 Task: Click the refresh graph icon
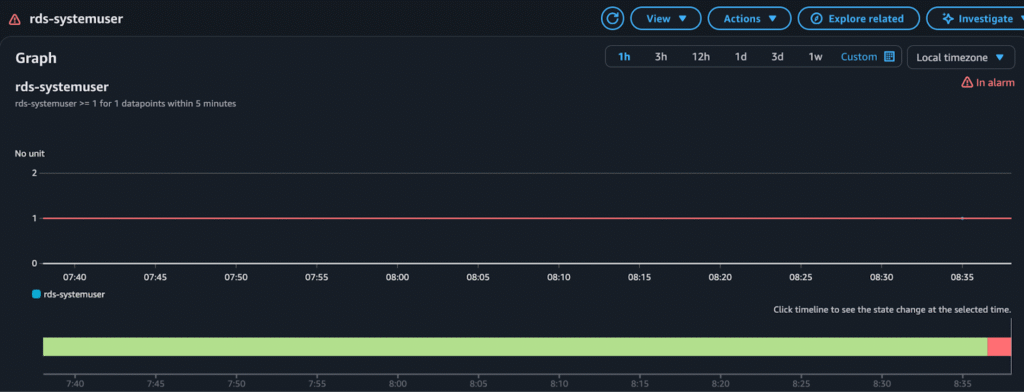tap(612, 18)
